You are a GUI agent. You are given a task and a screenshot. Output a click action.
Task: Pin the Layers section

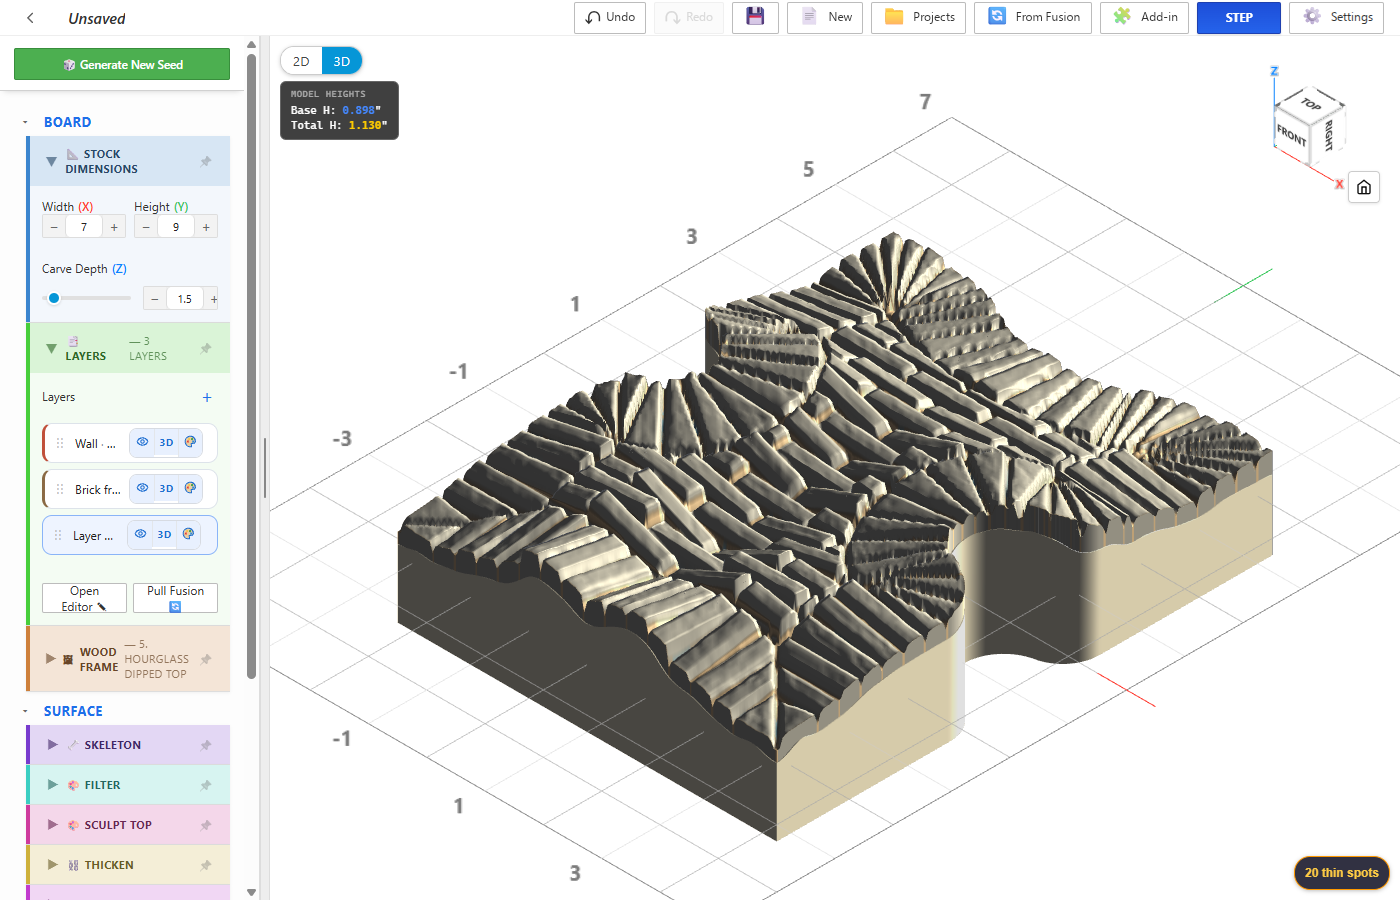click(206, 348)
